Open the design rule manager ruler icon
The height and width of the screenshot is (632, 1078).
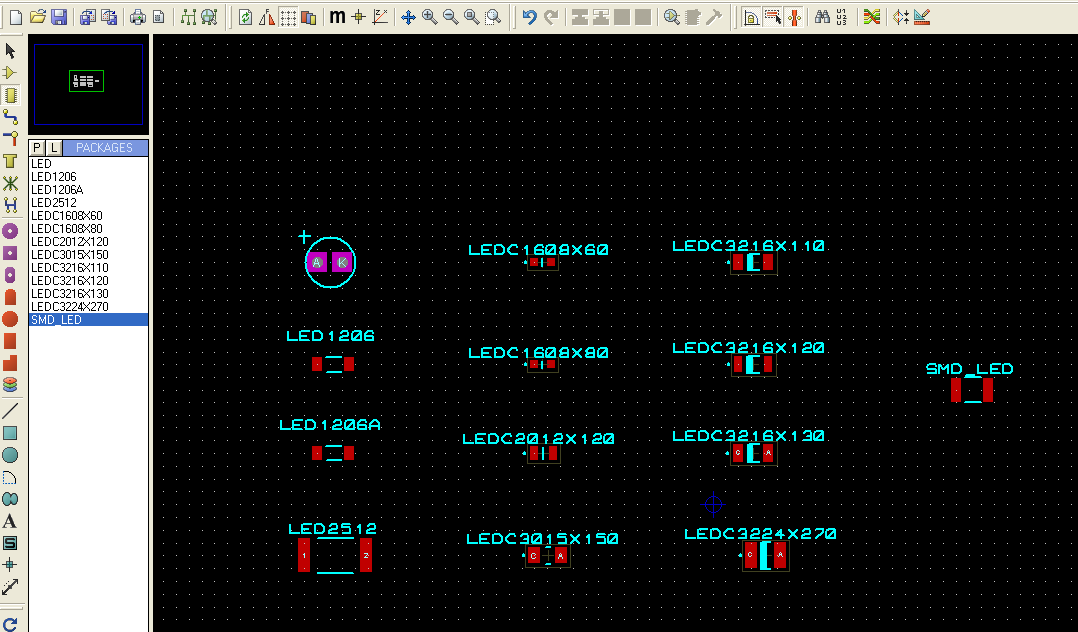click(922, 17)
